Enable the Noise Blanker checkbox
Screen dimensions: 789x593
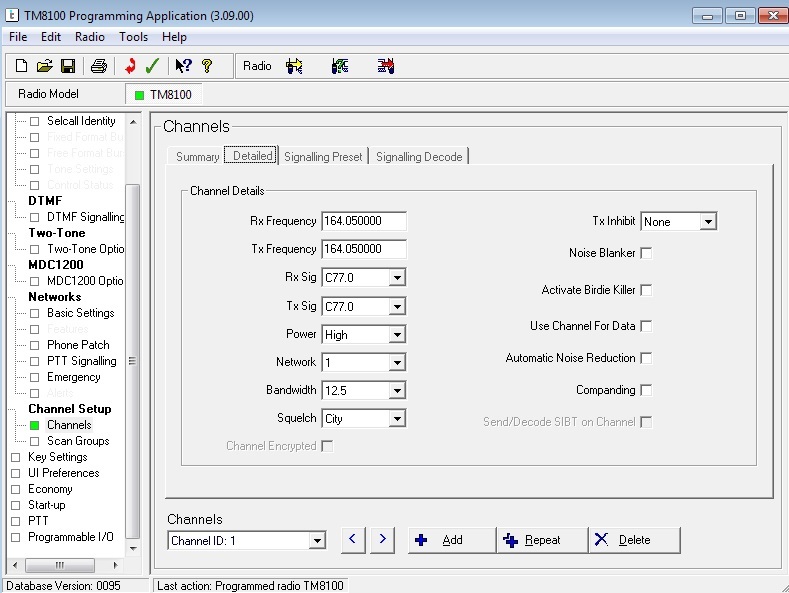(646, 254)
